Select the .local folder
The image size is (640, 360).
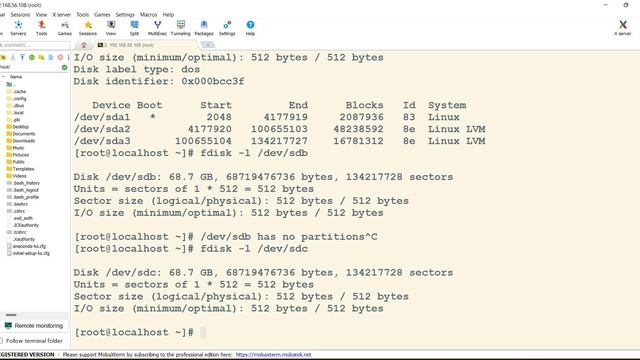[x=16, y=112]
